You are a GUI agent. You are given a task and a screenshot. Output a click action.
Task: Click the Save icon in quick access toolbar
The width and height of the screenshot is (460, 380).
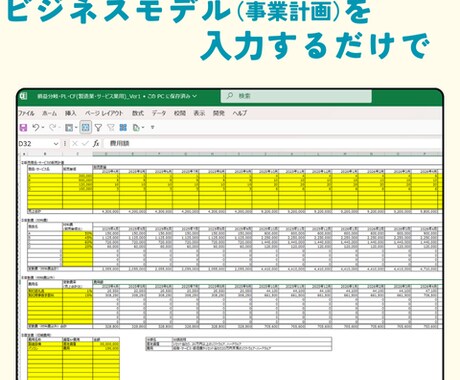[23, 127]
